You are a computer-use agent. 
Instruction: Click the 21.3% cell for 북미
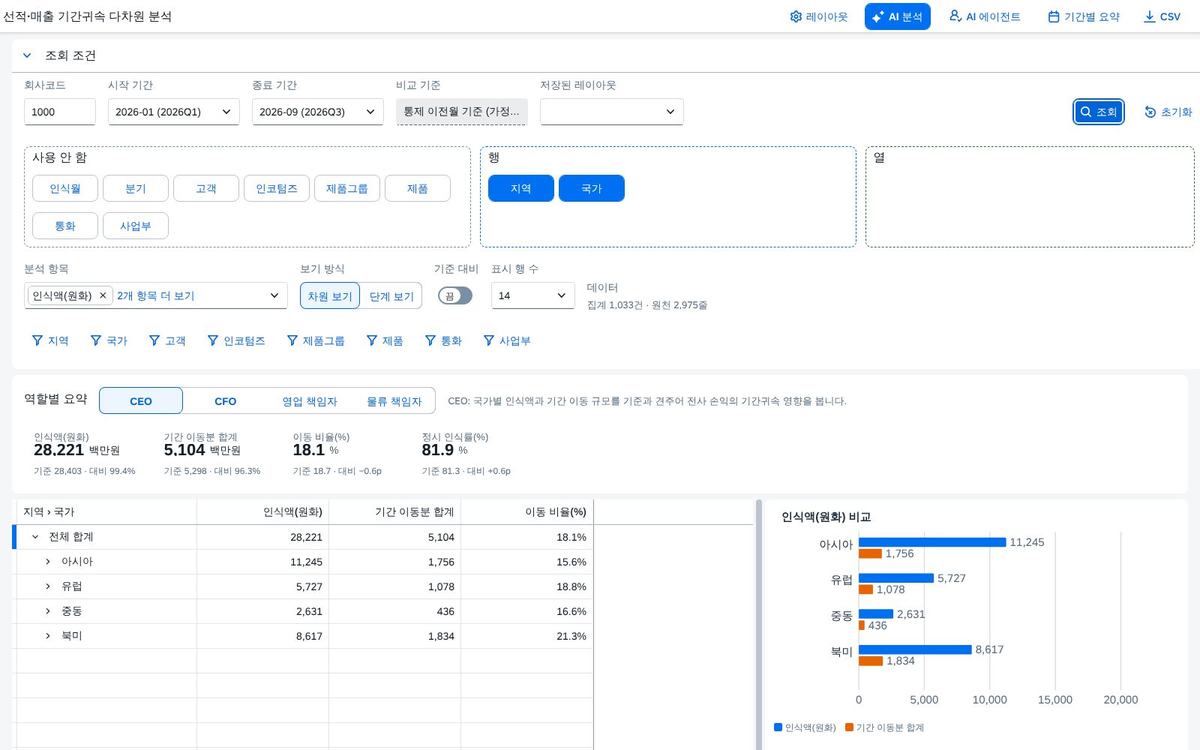tap(527, 636)
